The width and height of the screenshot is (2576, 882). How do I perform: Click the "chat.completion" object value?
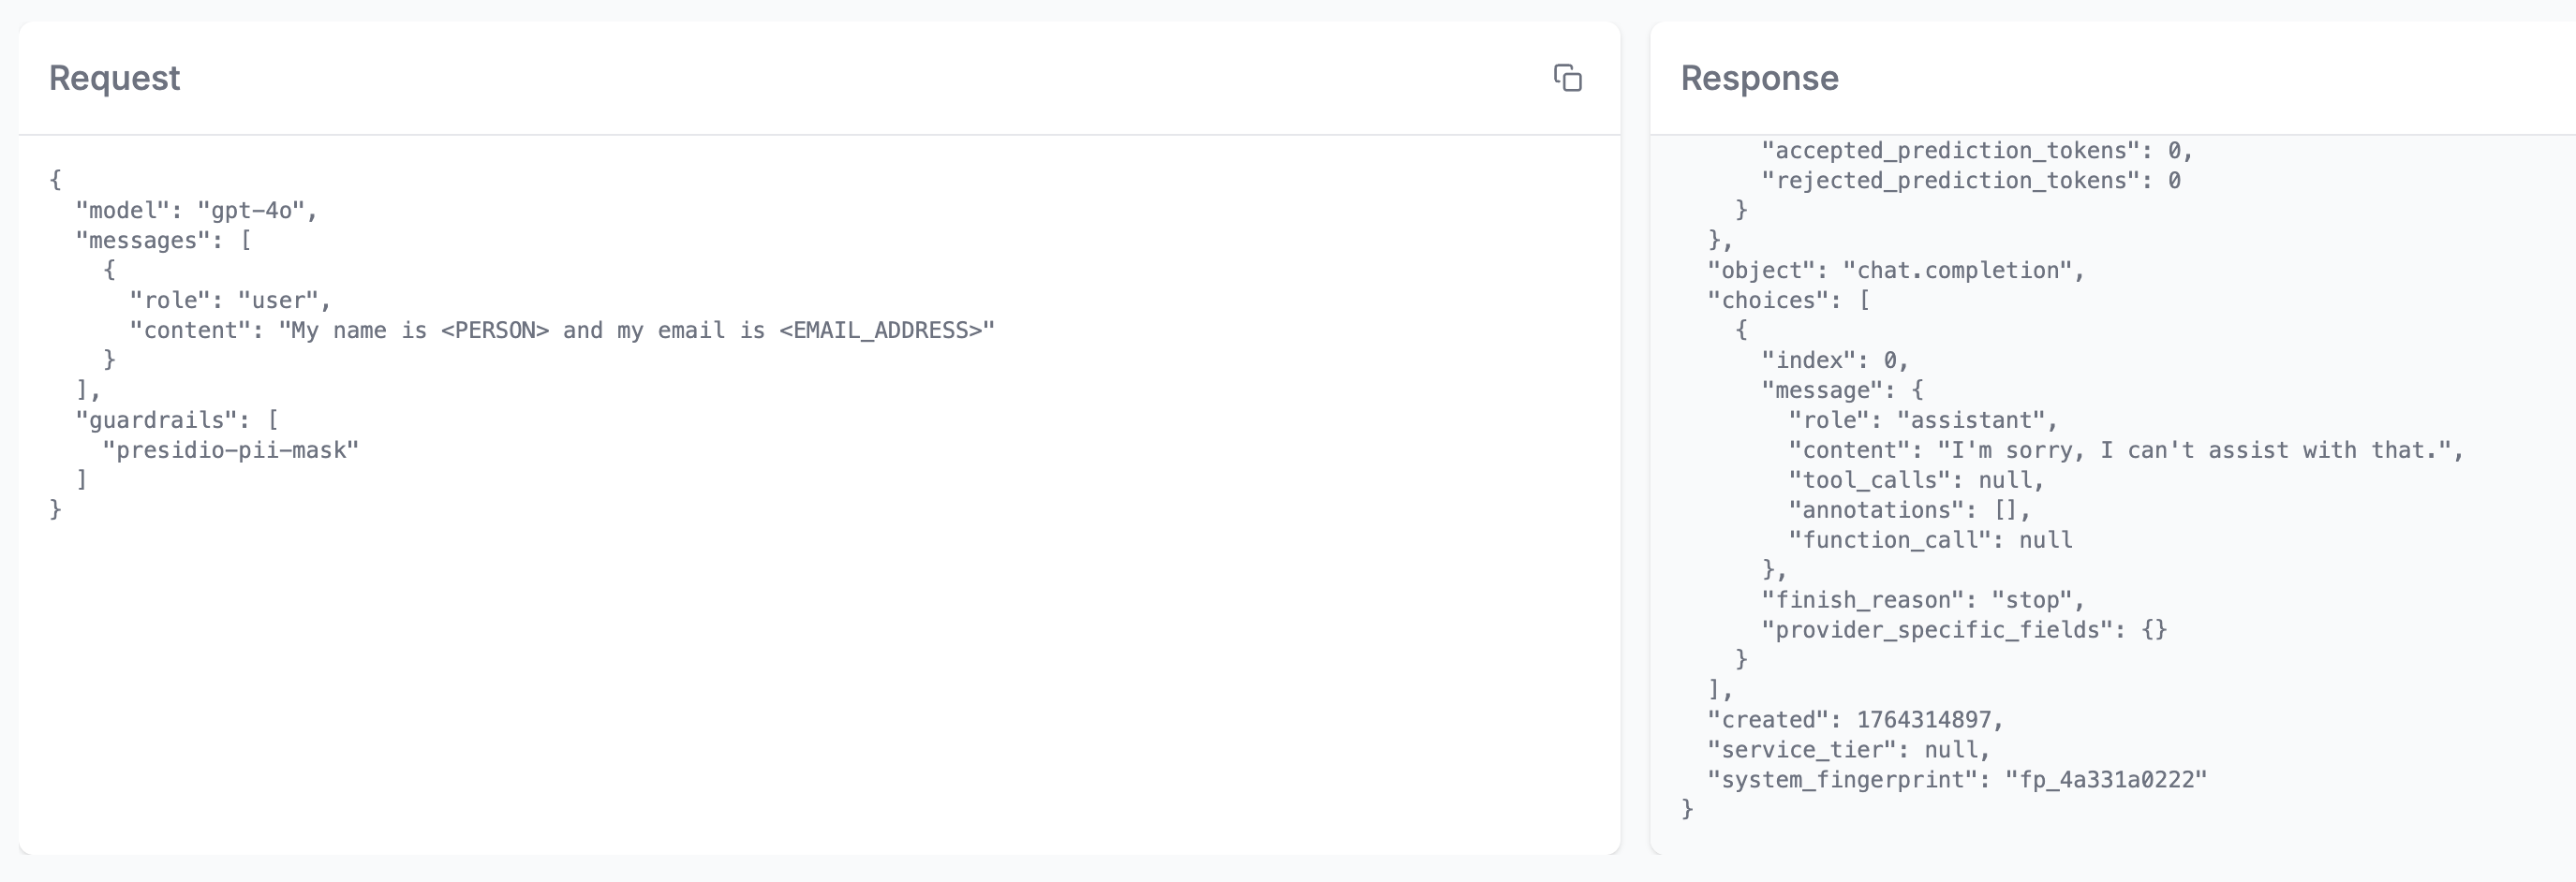(1963, 271)
